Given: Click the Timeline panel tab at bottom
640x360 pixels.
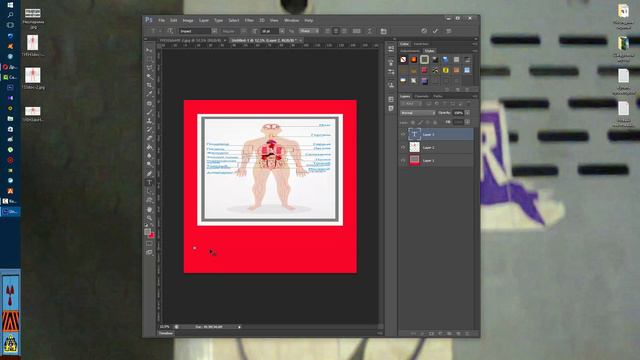Looking at the screenshot, I should [166, 333].
